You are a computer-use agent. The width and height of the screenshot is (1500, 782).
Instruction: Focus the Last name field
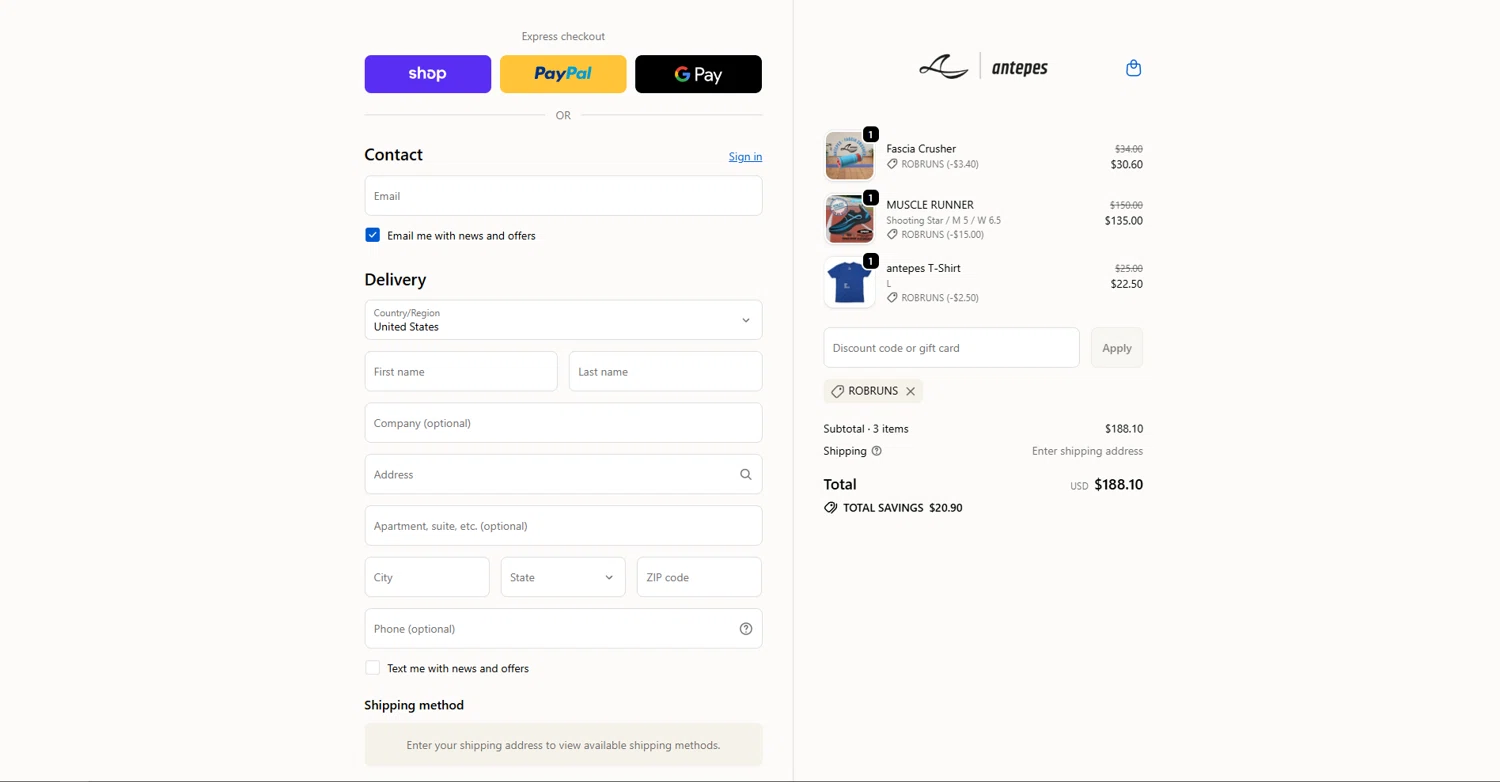(665, 371)
